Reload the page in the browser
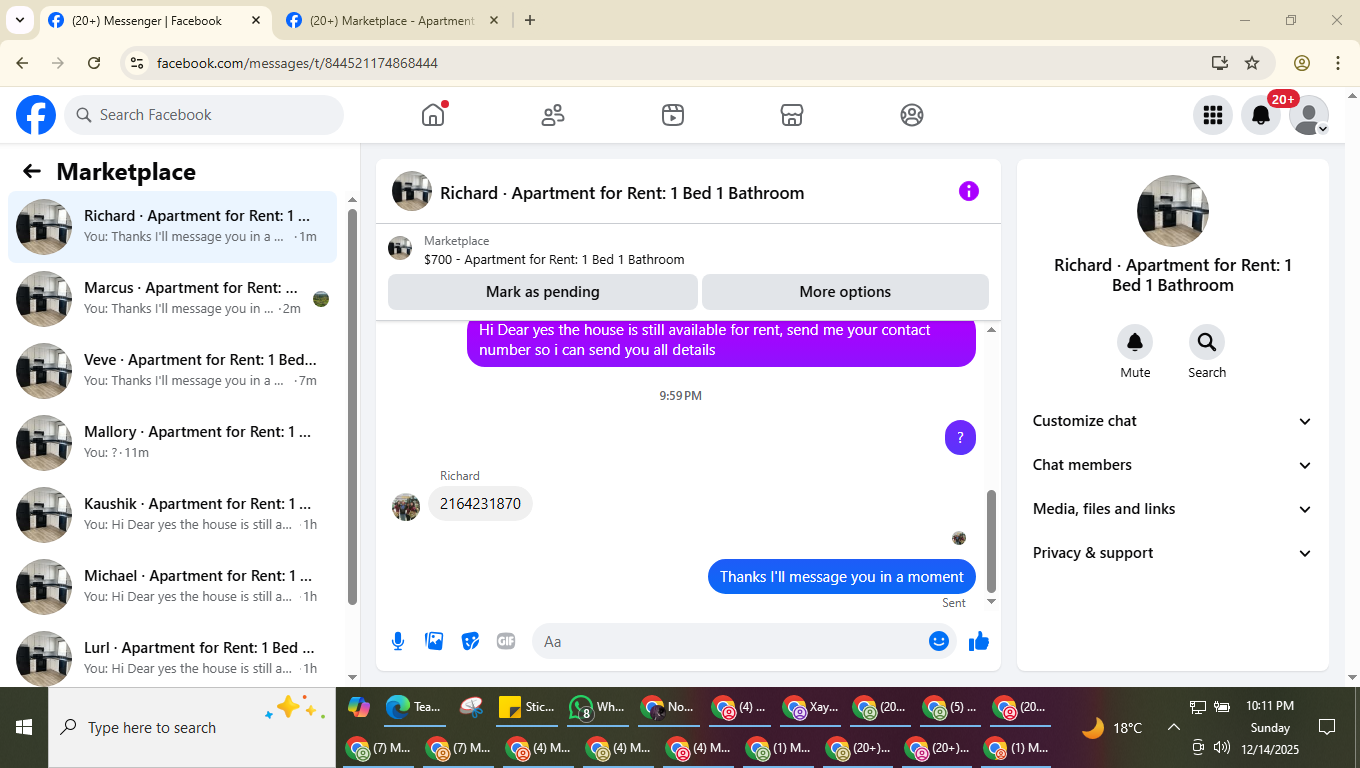The image size is (1360, 768). coord(94,63)
